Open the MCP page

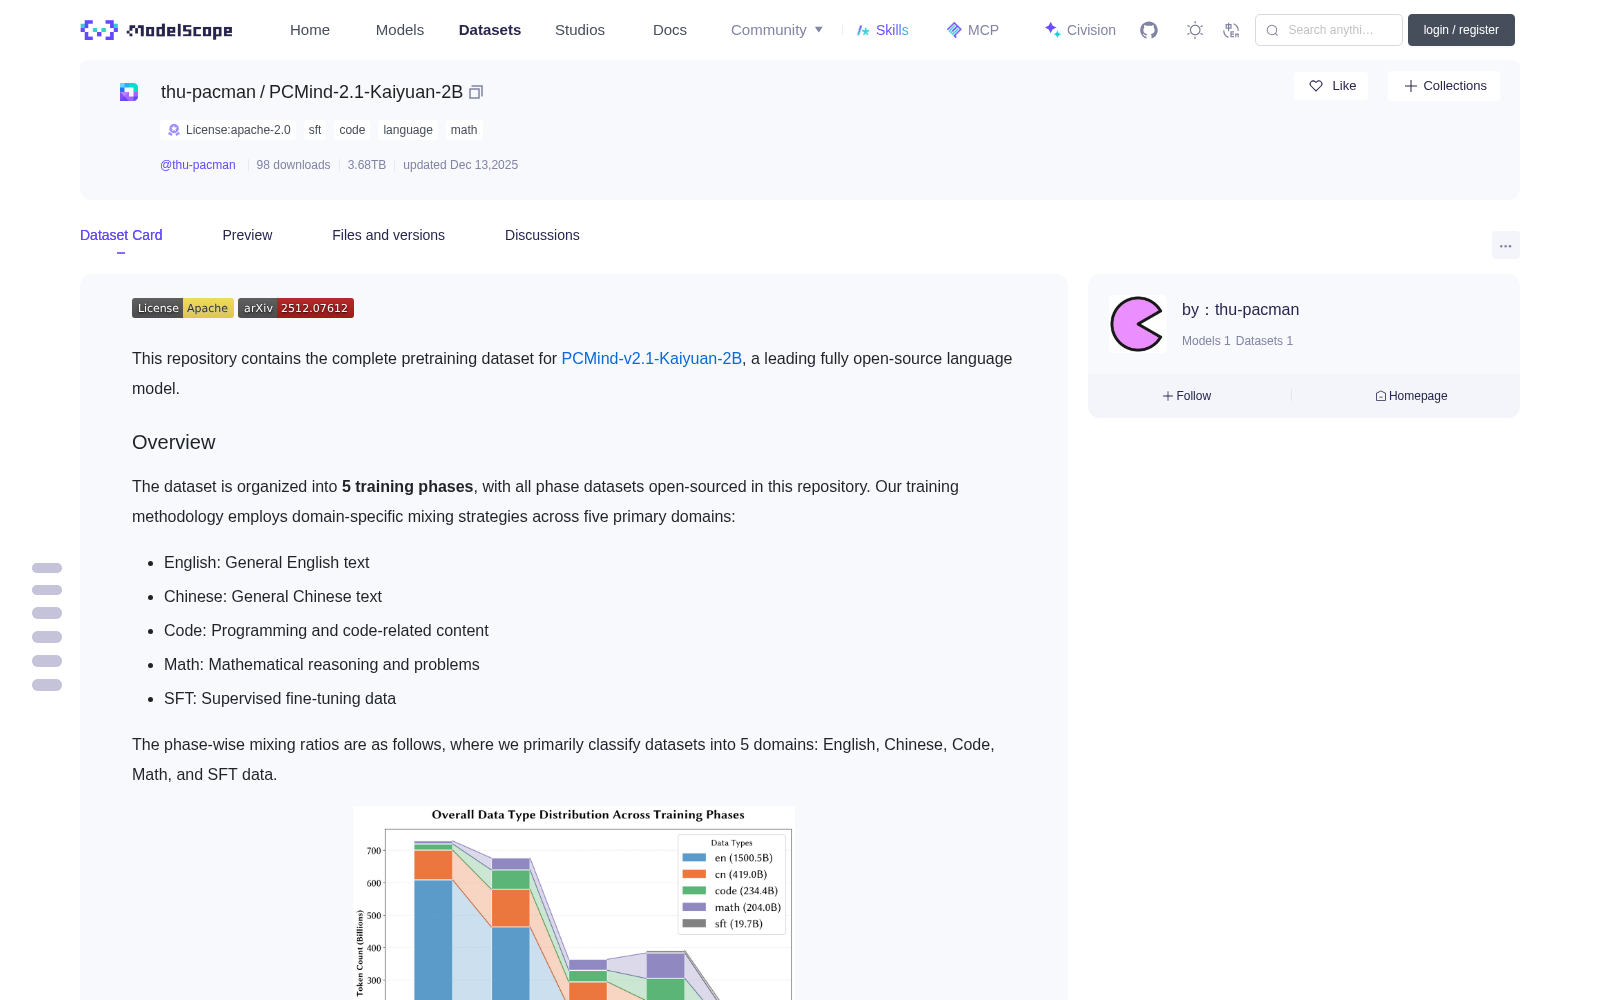(x=973, y=30)
